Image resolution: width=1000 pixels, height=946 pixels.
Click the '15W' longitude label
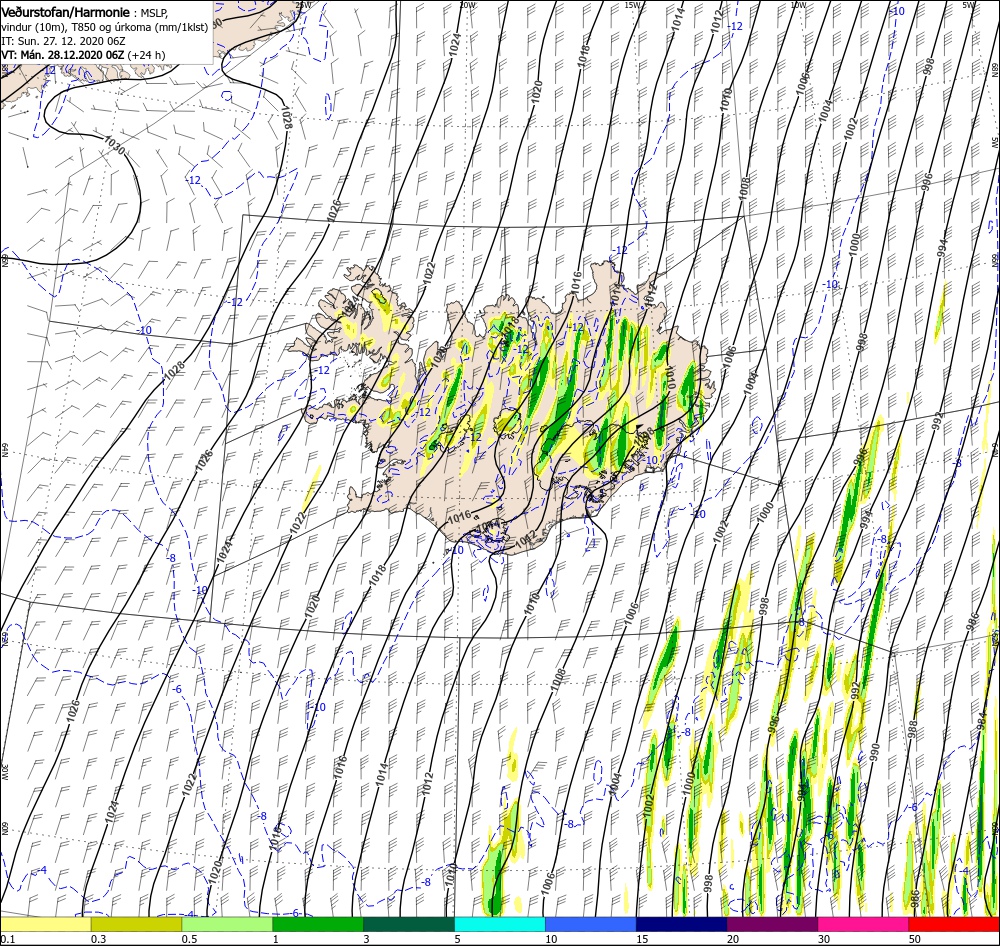click(633, 5)
